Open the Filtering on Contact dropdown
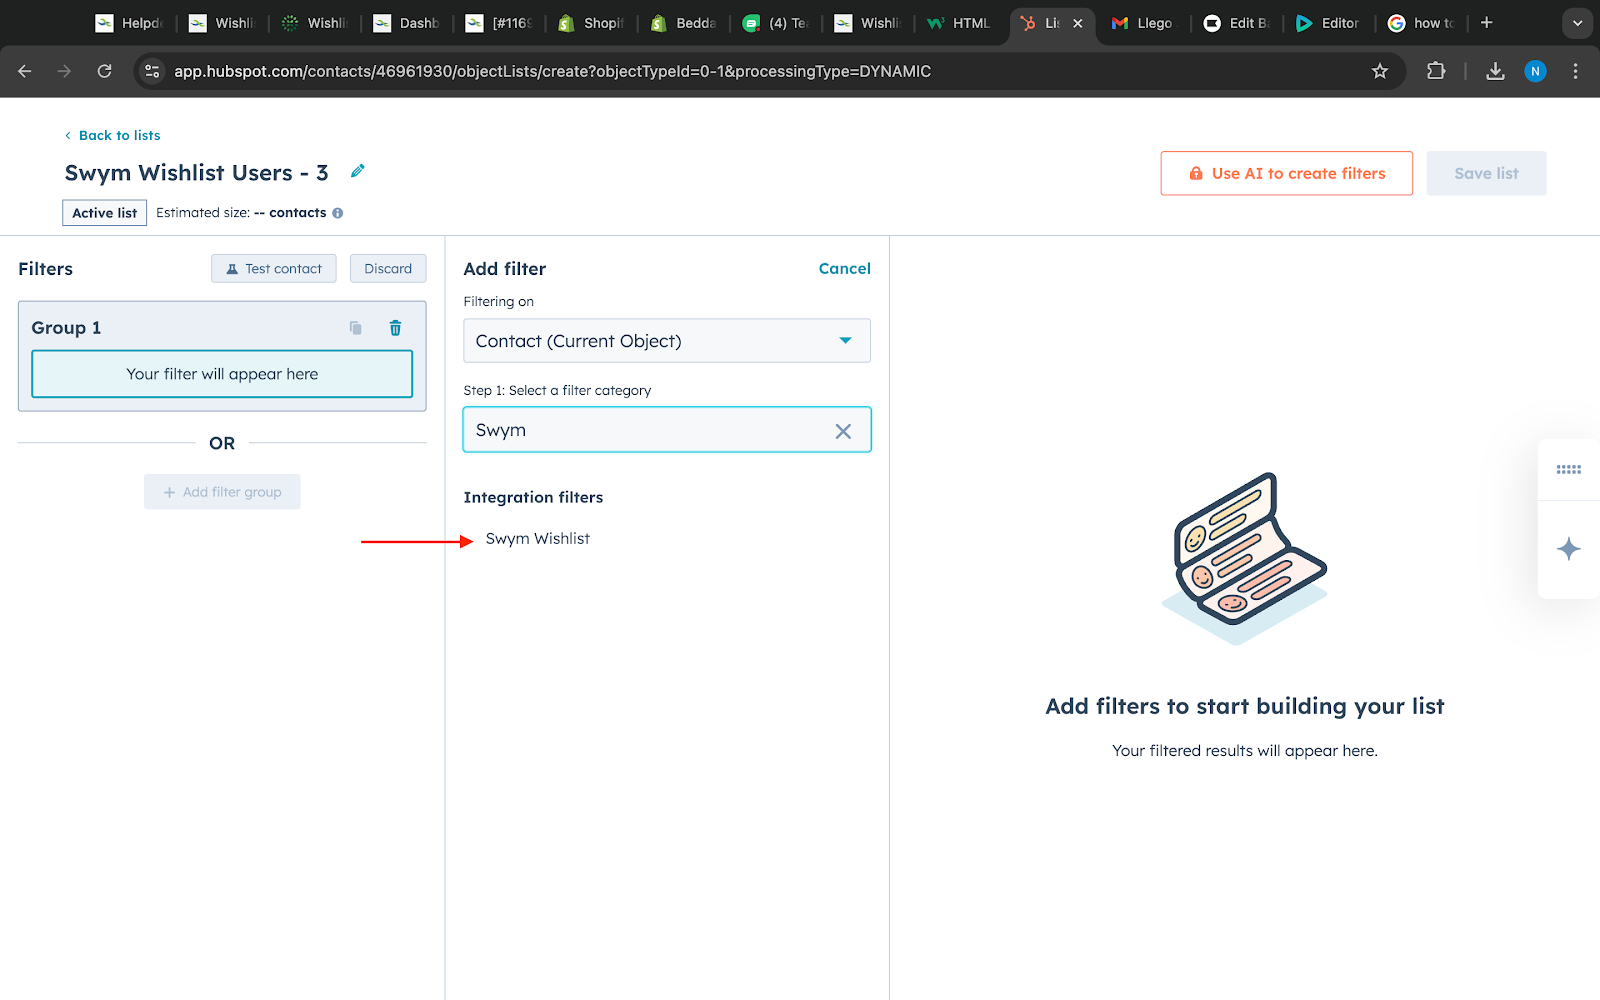Screen dimensions: 1600x1000 coord(667,341)
